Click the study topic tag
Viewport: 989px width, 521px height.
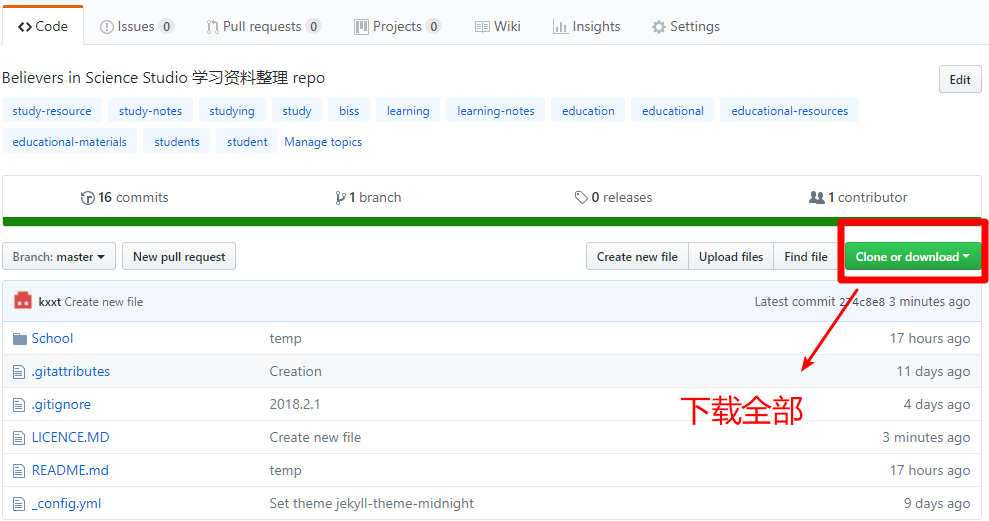[297, 111]
